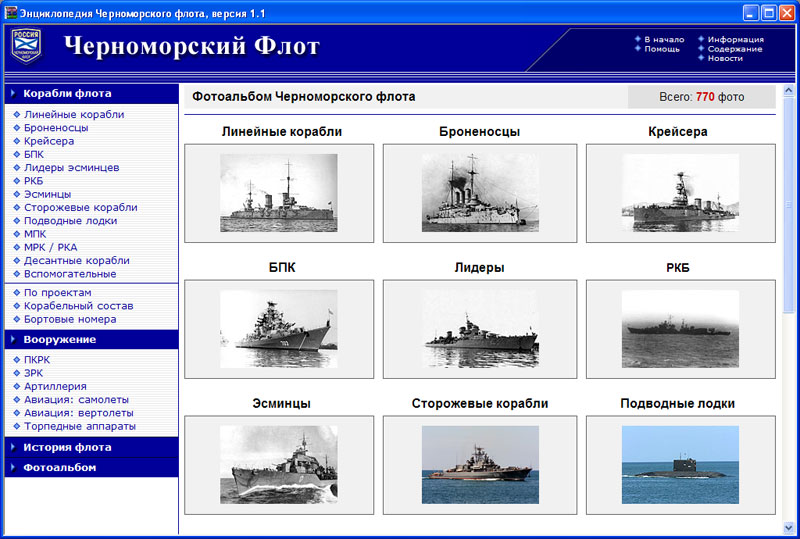Screen dimensions: 800x539
Task: Expand the История флота section
Action: pyautogui.click(x=67, y=447)
